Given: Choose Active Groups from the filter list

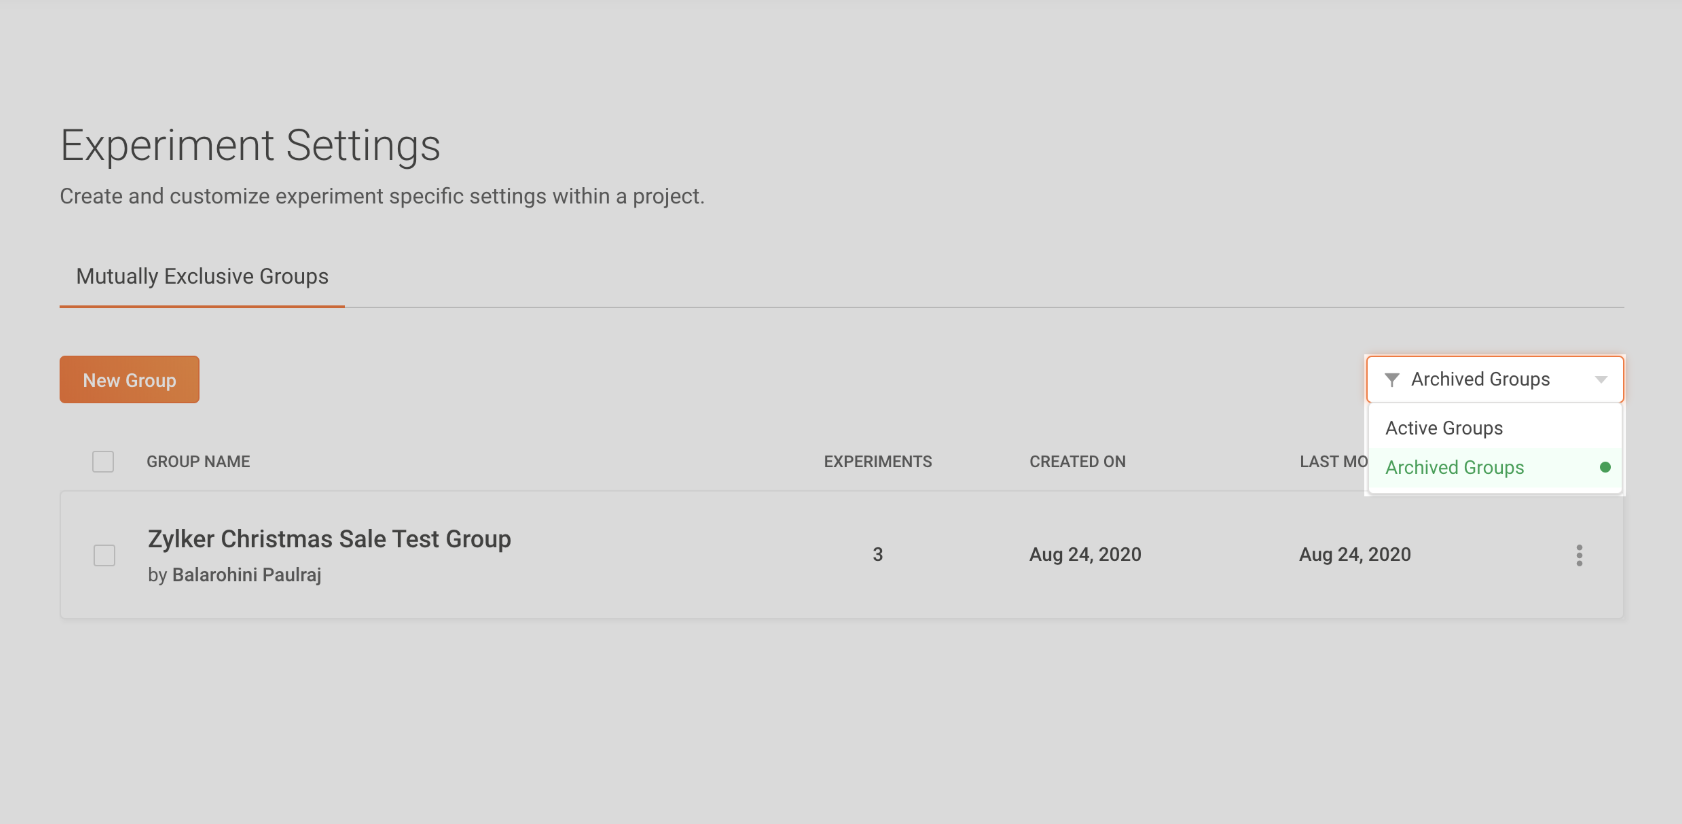Looking at the screenshot, I should point(1444,428).
